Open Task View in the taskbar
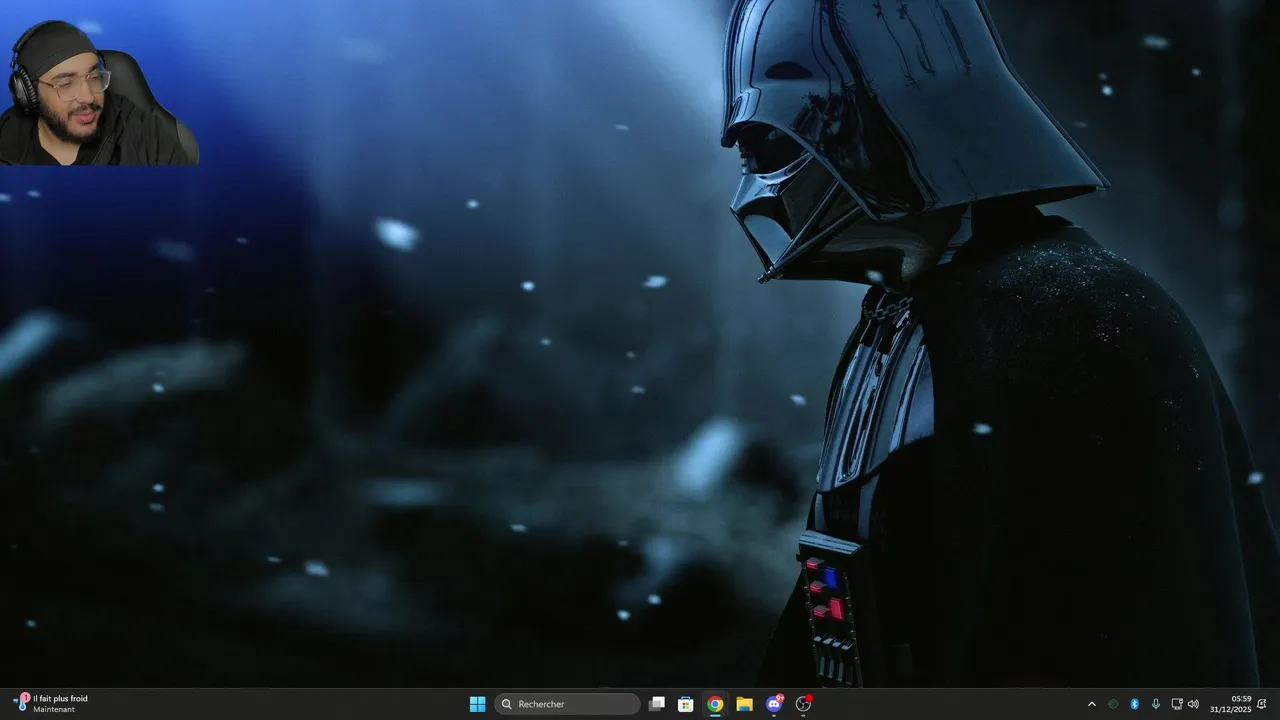 [x=657, y=704]
